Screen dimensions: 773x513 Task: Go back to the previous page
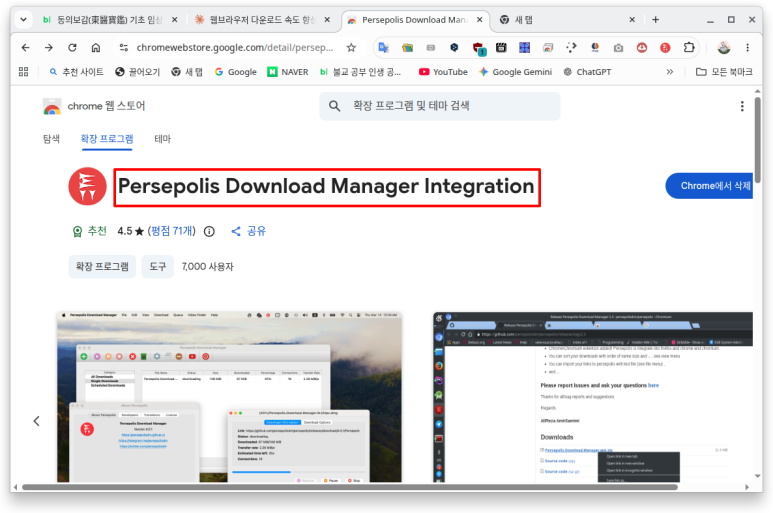(x=26, y=47)
